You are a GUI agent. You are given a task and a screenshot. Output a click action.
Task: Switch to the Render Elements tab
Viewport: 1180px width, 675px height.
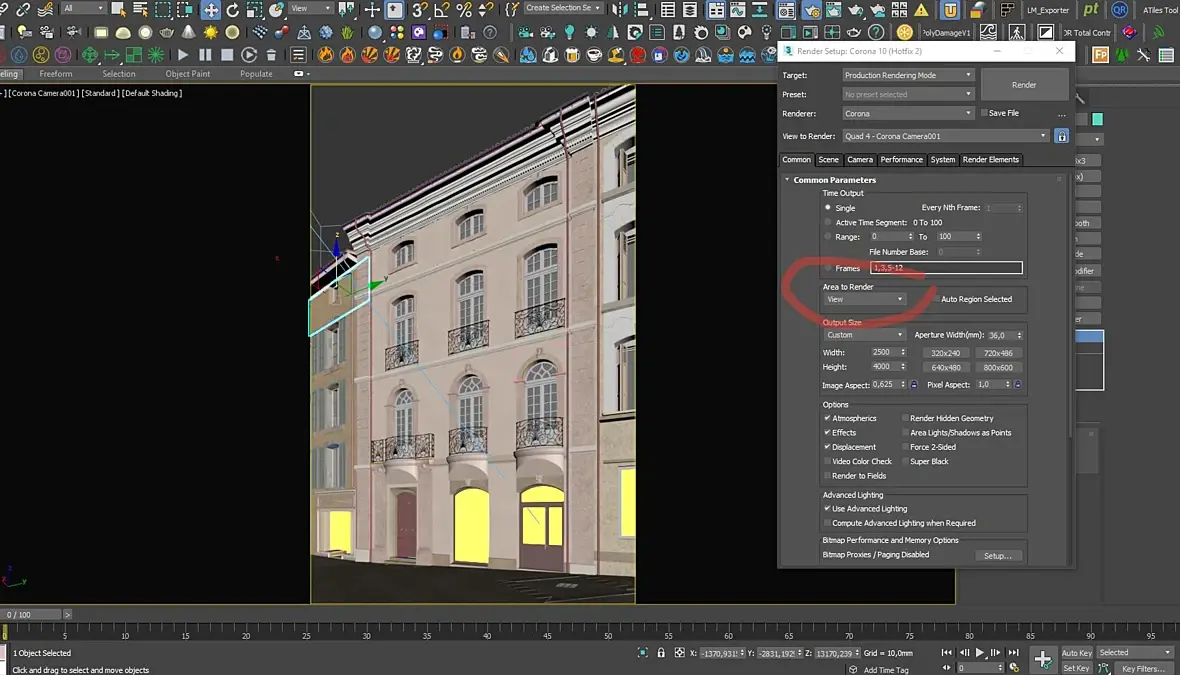click(990, 160)
